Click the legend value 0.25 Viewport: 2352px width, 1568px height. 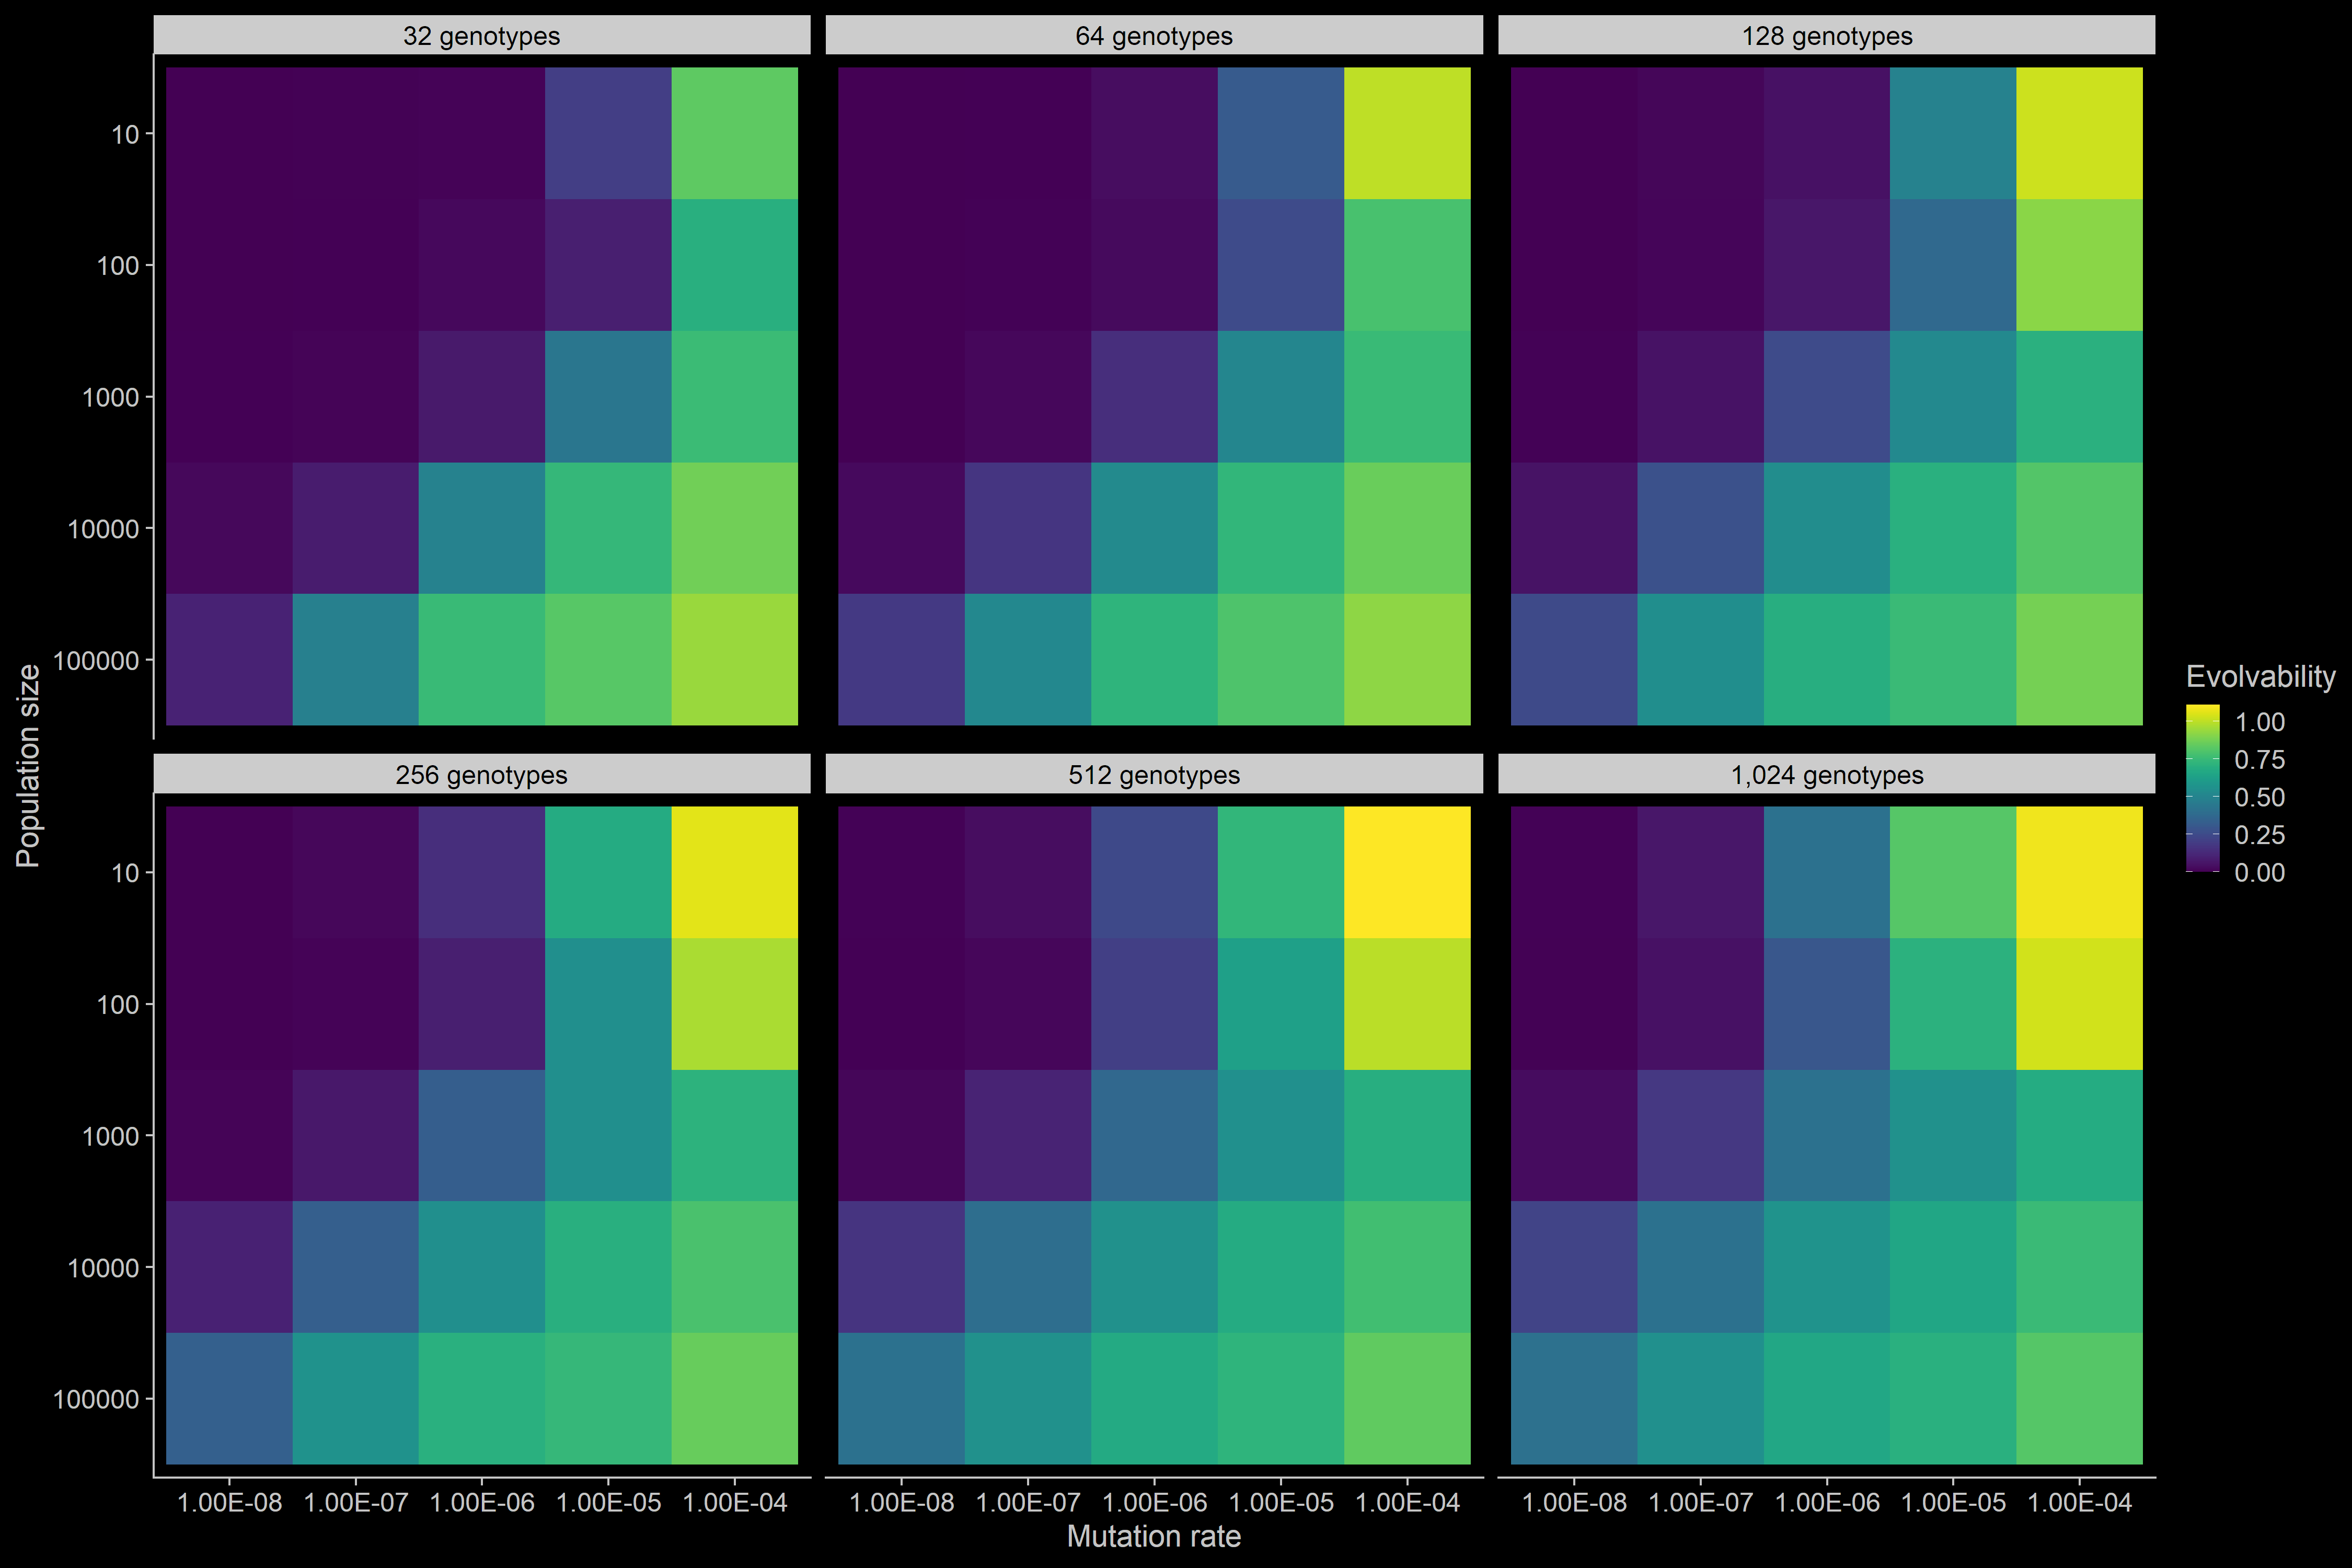2260,835
